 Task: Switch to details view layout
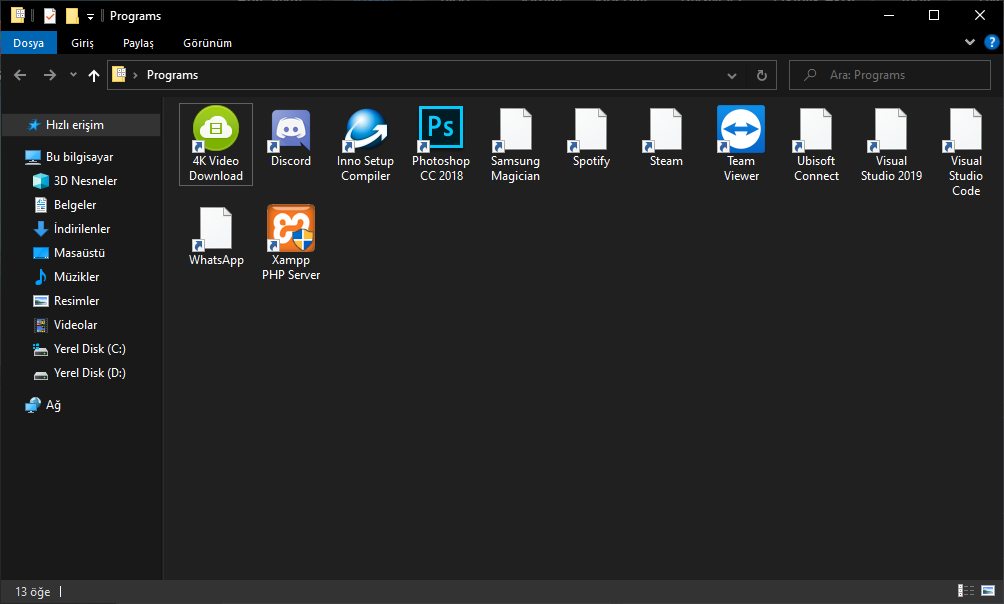tap(966, 591)
